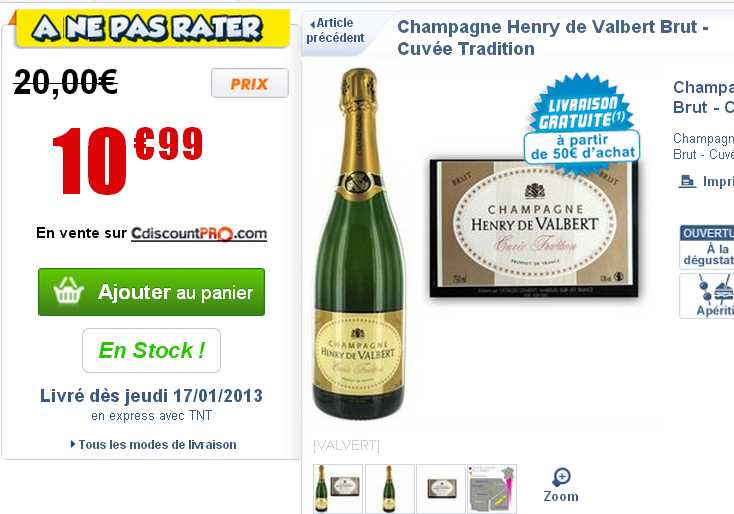Click the printer icon next to Impri
734x514 pixels.
pos(687,181)
